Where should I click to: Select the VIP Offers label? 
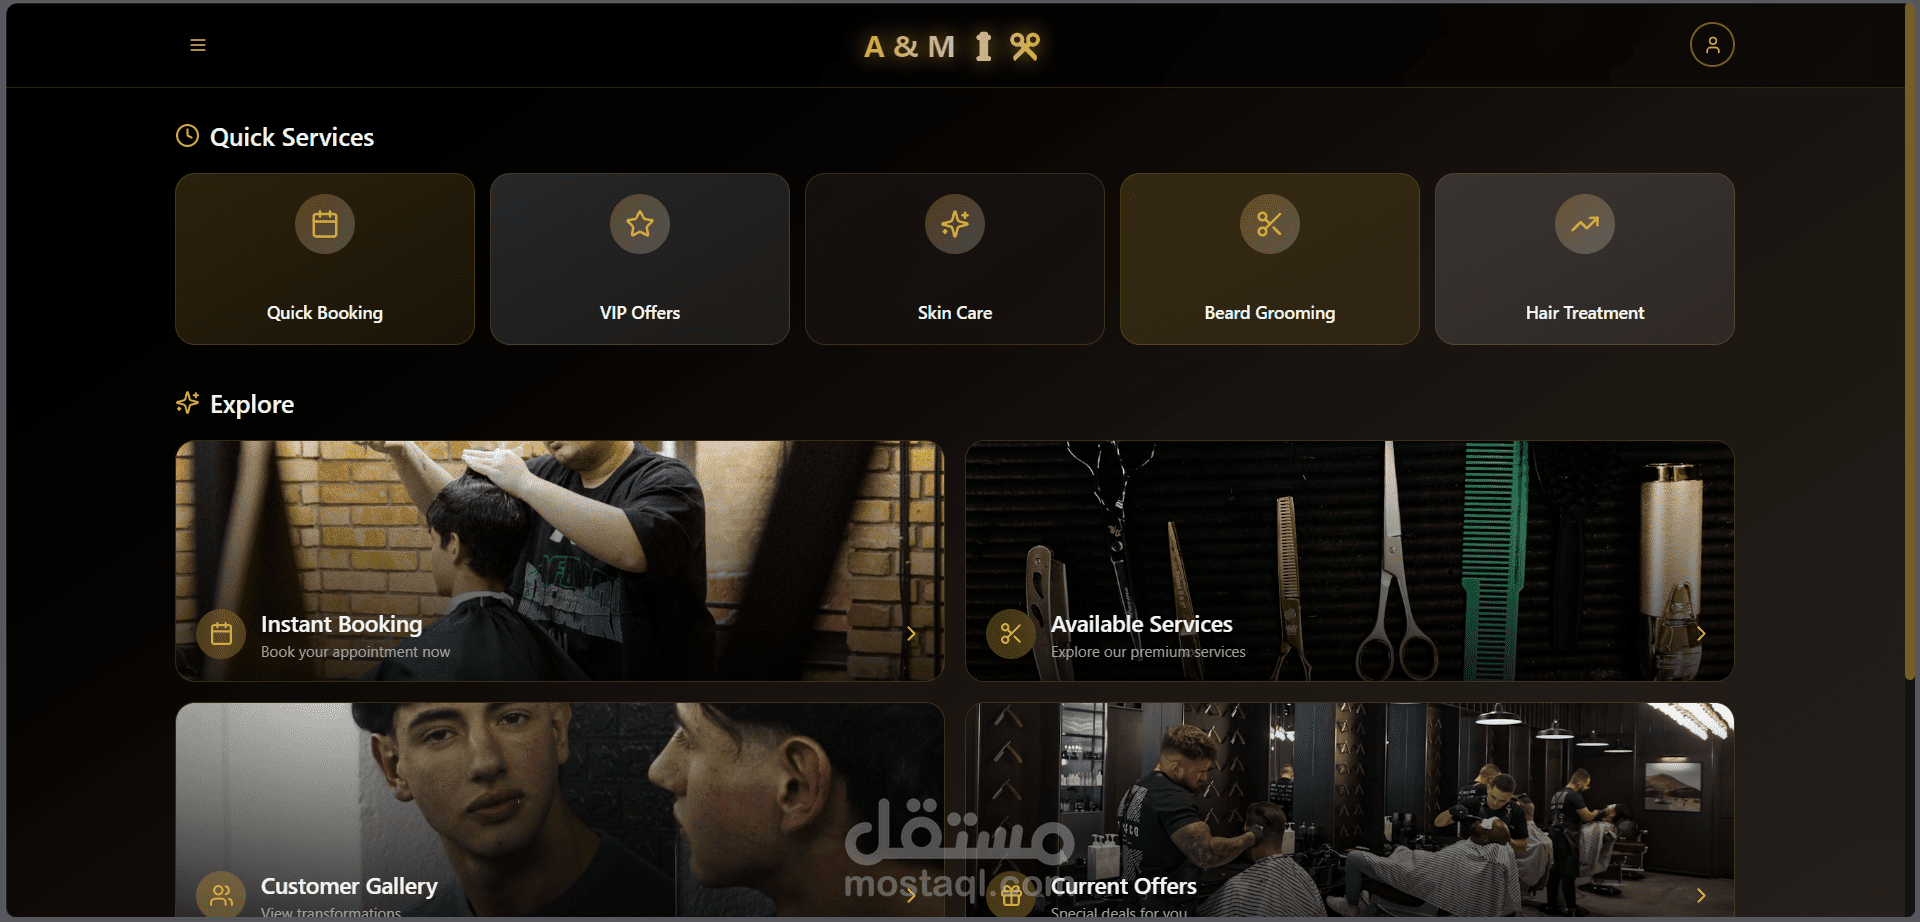[640, 313]
